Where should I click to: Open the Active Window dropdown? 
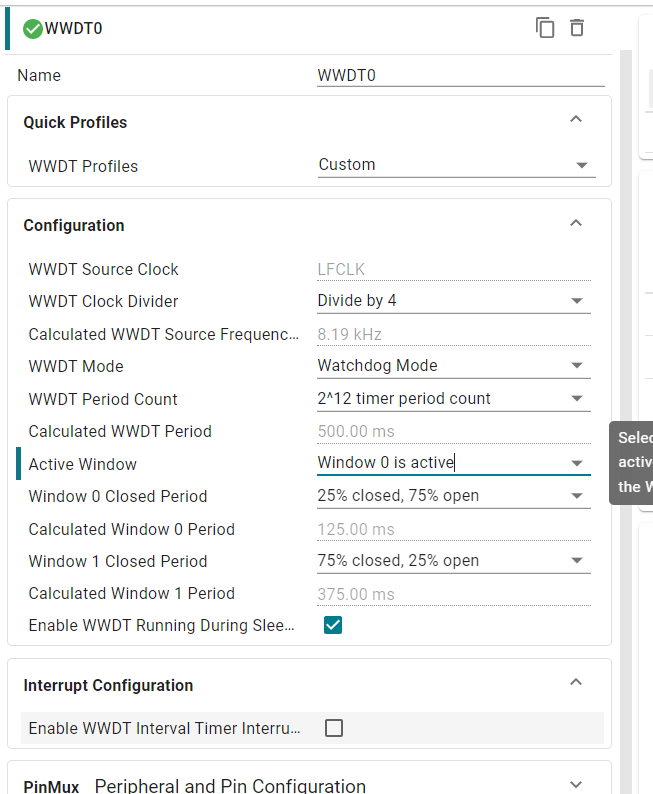click(x=454, y=463)
